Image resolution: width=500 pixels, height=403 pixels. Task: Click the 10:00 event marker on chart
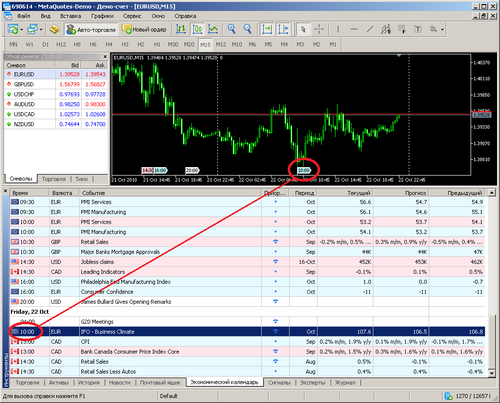coord(304,170)
